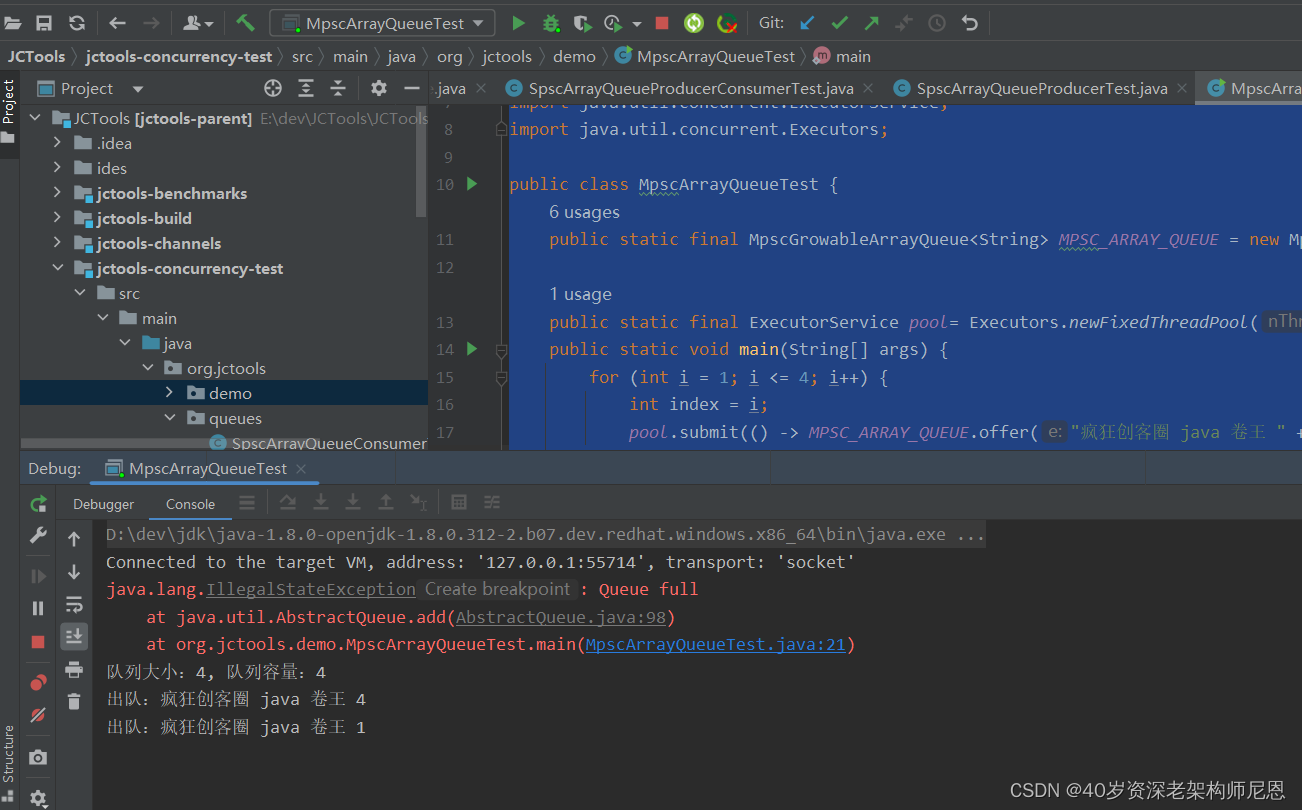Push commits with the green up-right arrow
The height and width of the screenshot is (810, 1302).
[871, 22]
